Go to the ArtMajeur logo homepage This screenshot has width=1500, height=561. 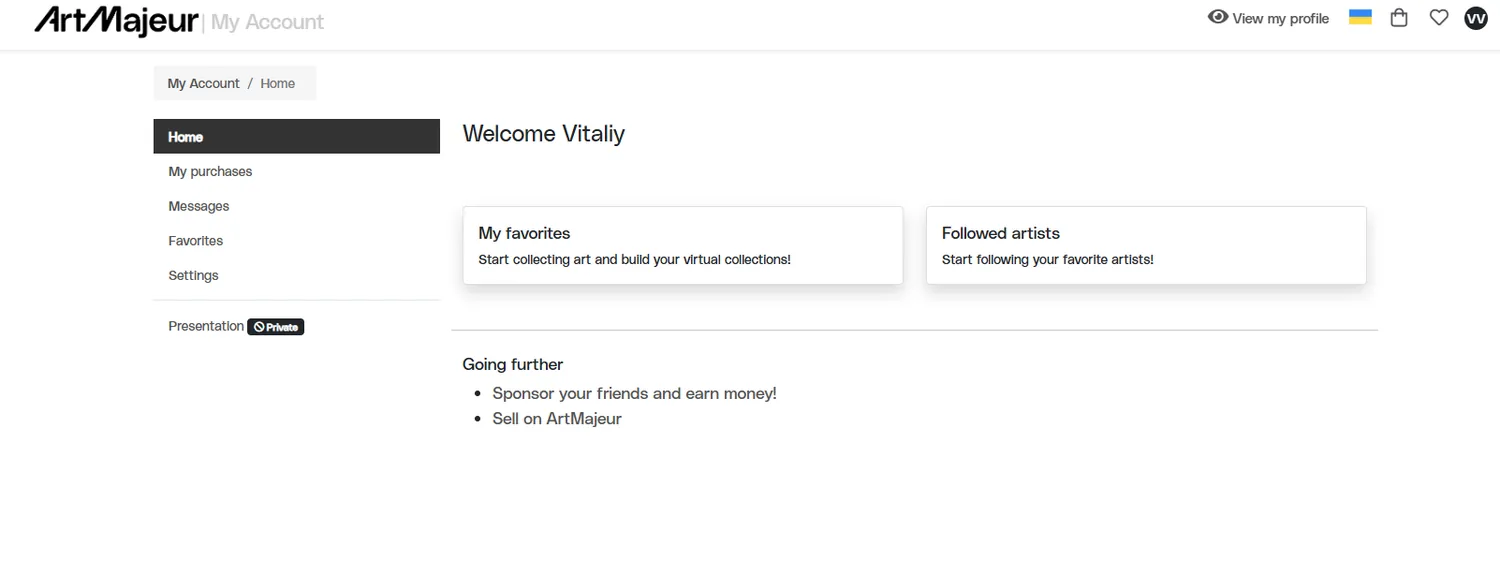[x=116, y=20]
